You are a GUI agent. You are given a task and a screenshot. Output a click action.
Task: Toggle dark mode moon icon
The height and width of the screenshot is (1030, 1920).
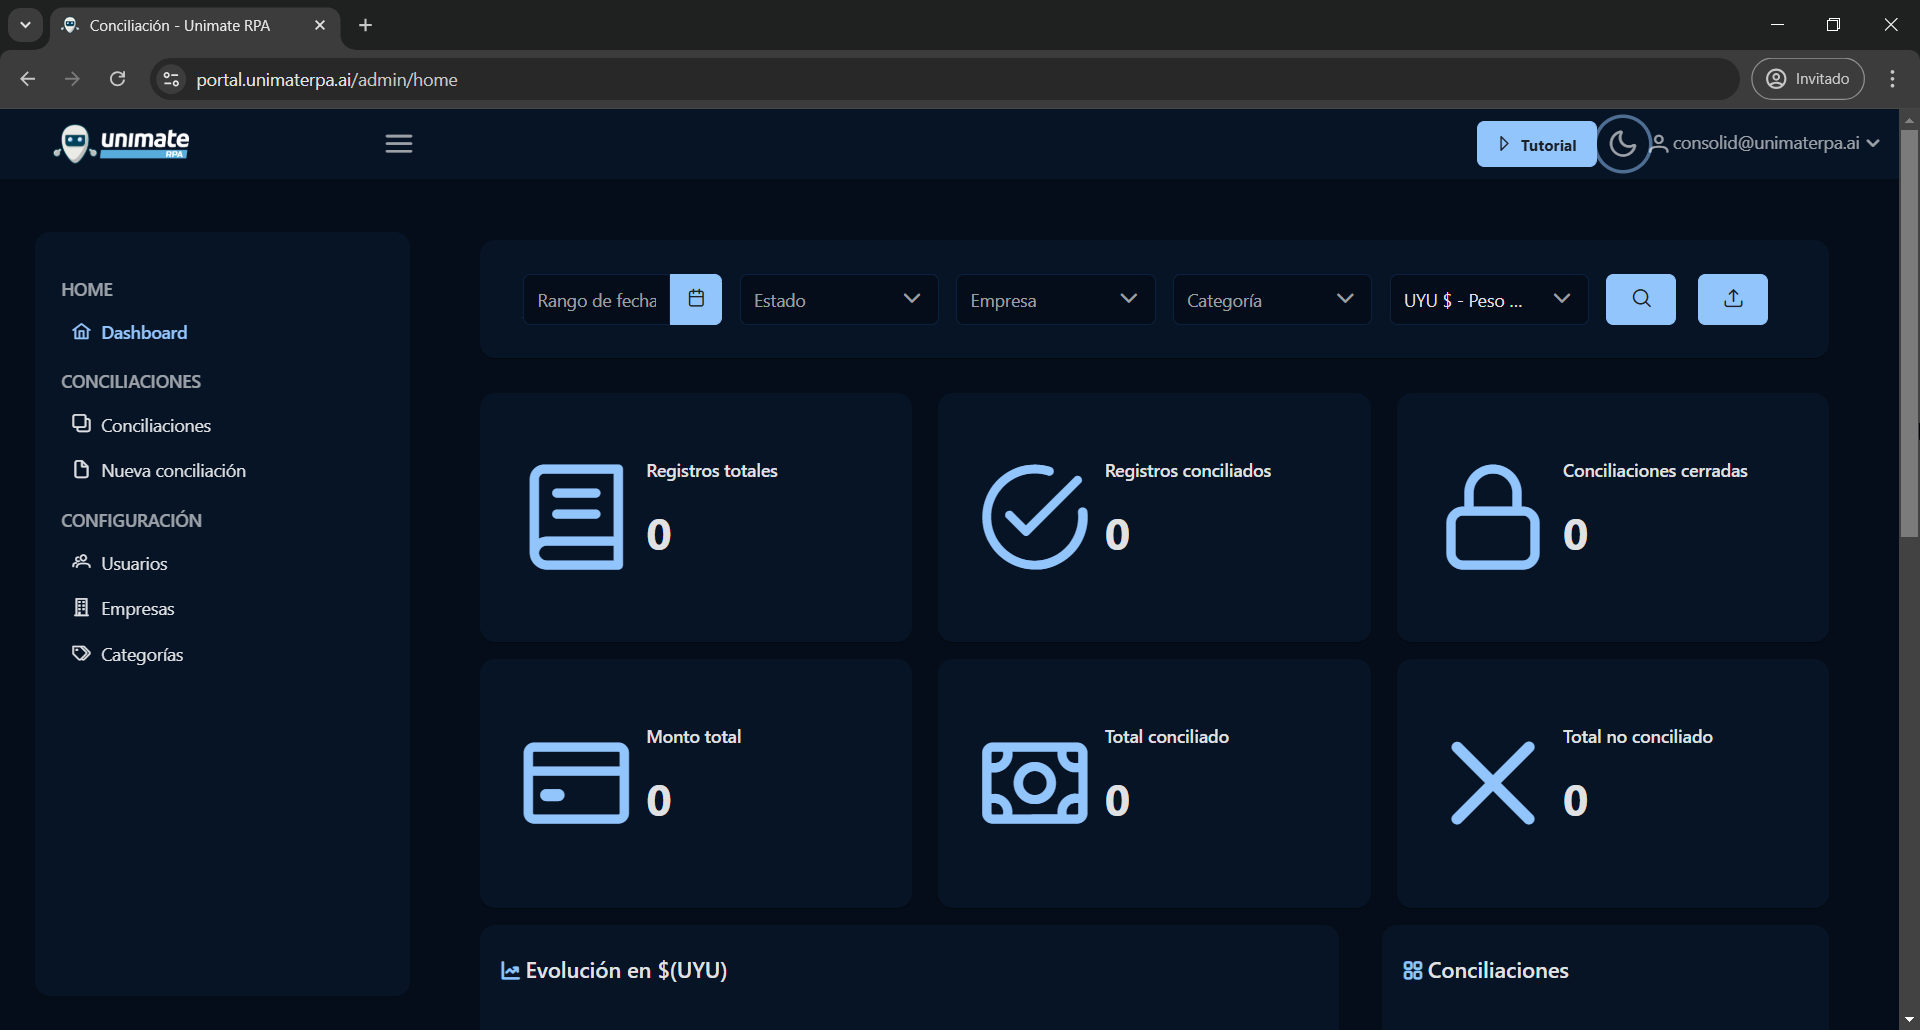(x=1622, y=144)
